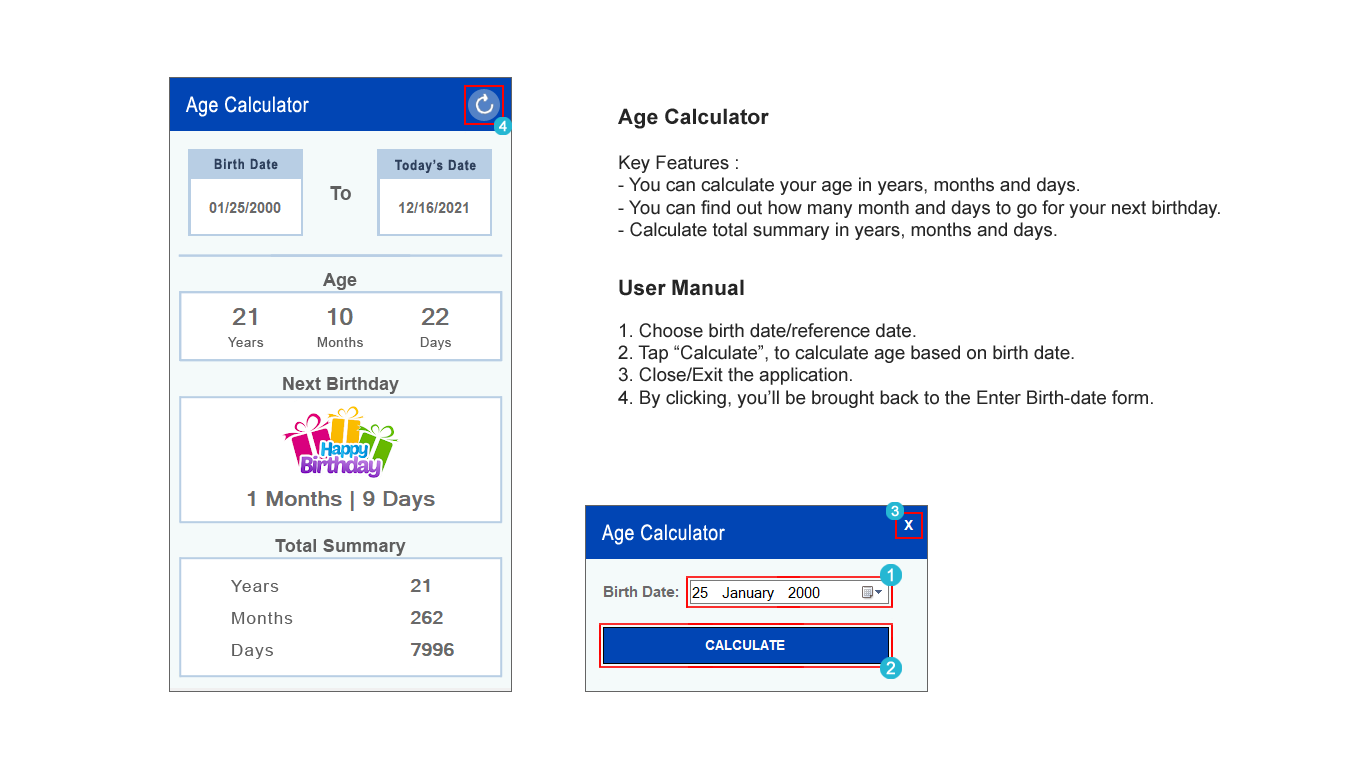Click the Total Summary heading

(x=340, y=545)
